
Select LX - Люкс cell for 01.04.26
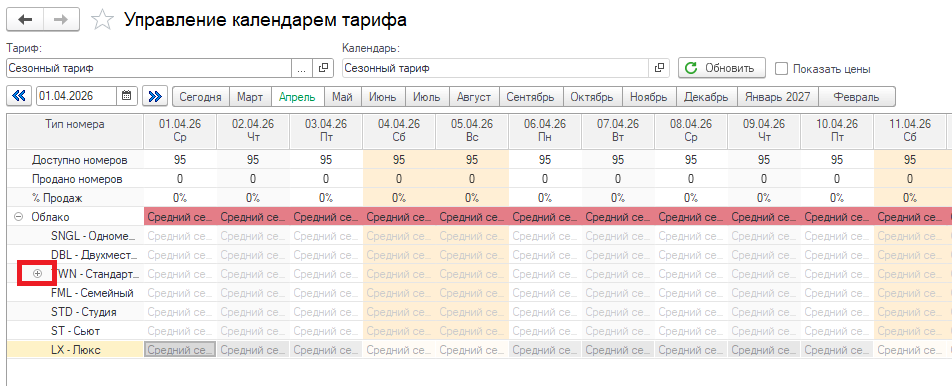pos(180,350)
